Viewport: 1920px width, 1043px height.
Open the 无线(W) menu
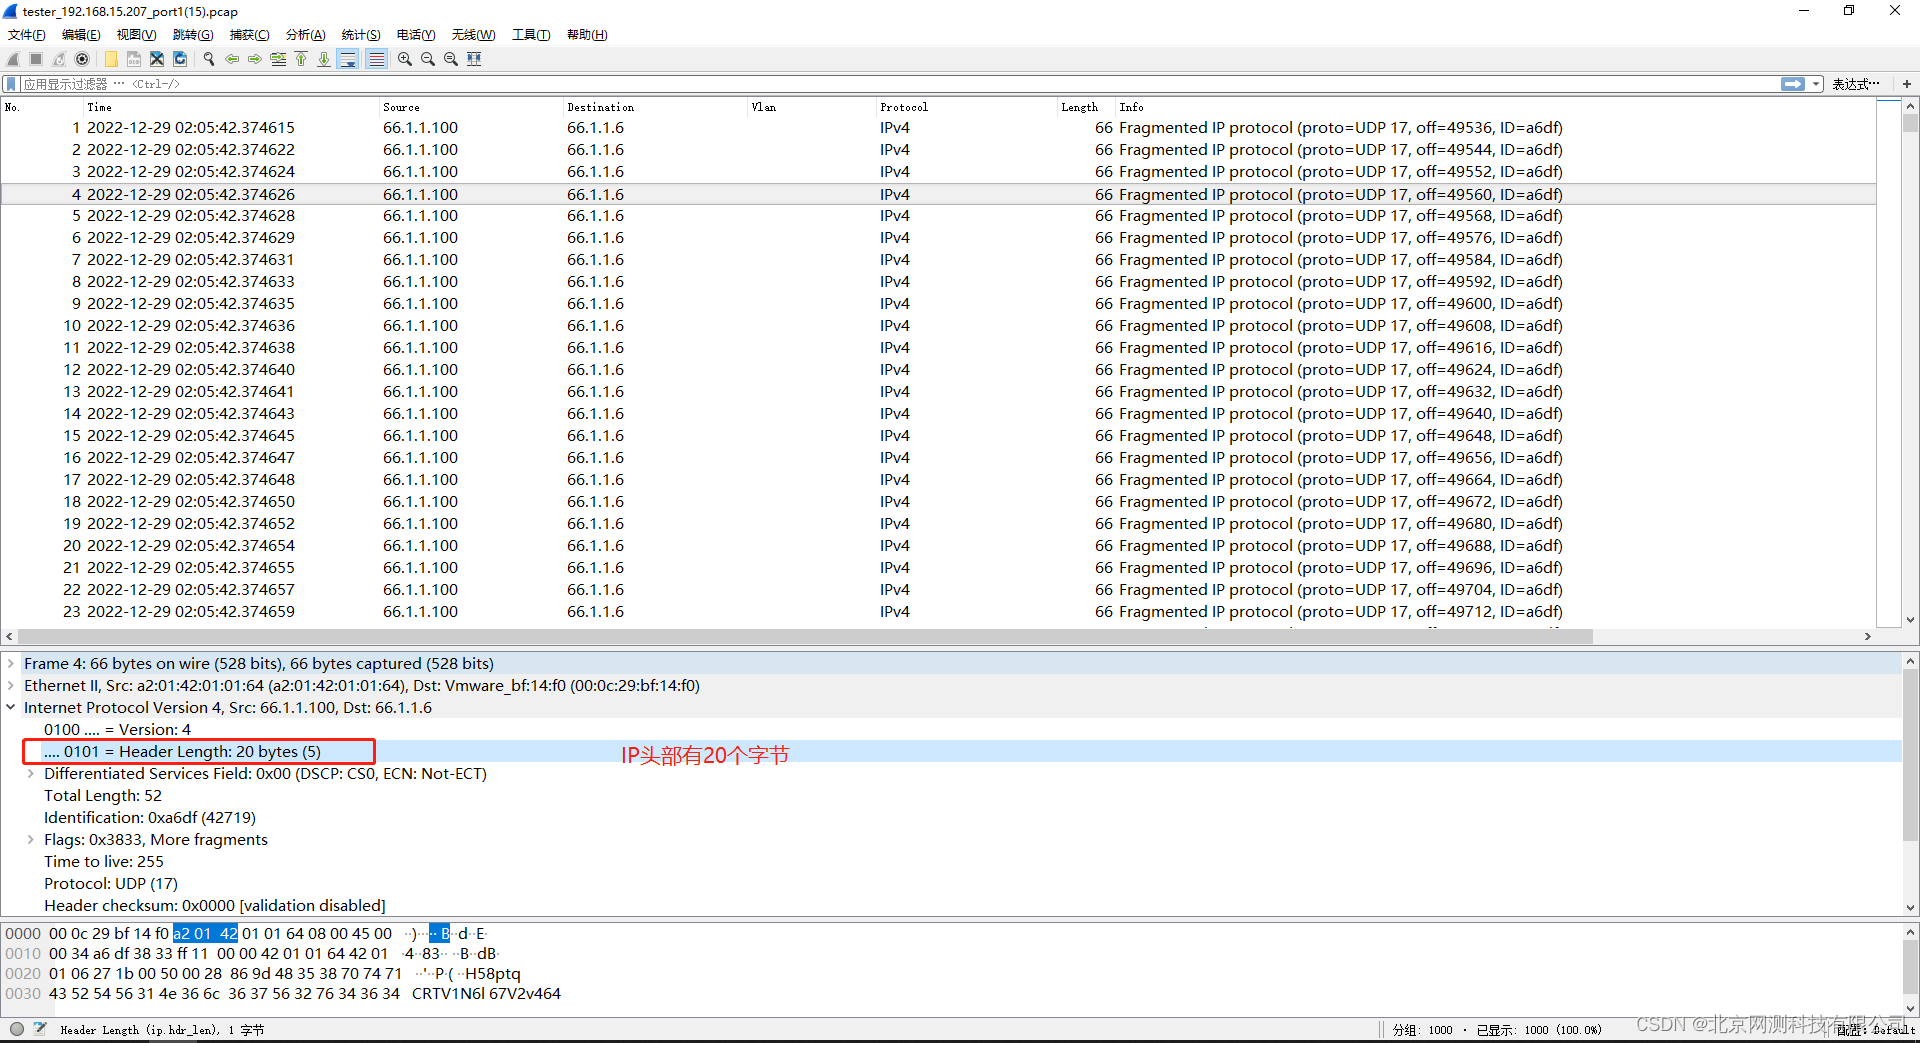(473, 35)
